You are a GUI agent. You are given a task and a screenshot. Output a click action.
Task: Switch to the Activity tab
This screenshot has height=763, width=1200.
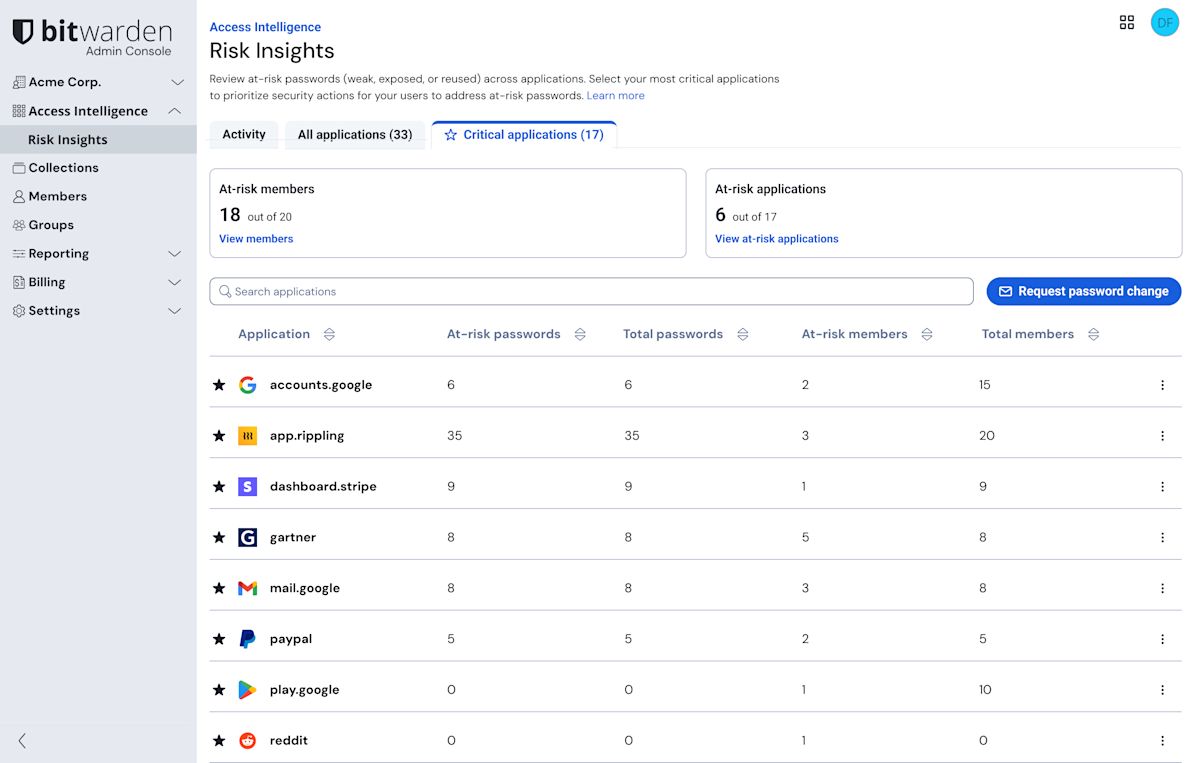point(244,135)
